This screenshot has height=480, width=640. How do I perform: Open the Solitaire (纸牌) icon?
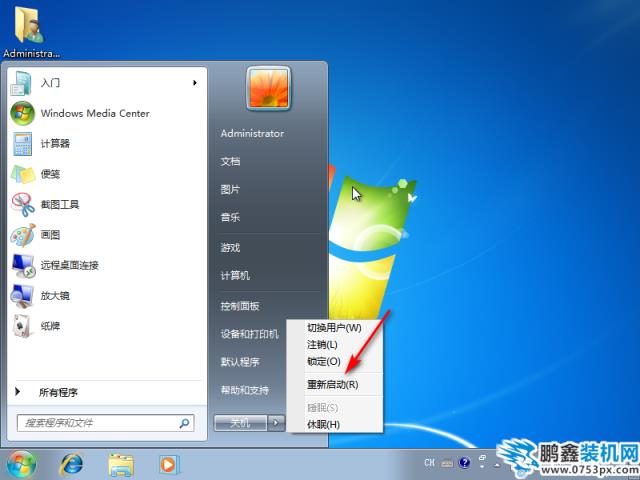[22, 326]
